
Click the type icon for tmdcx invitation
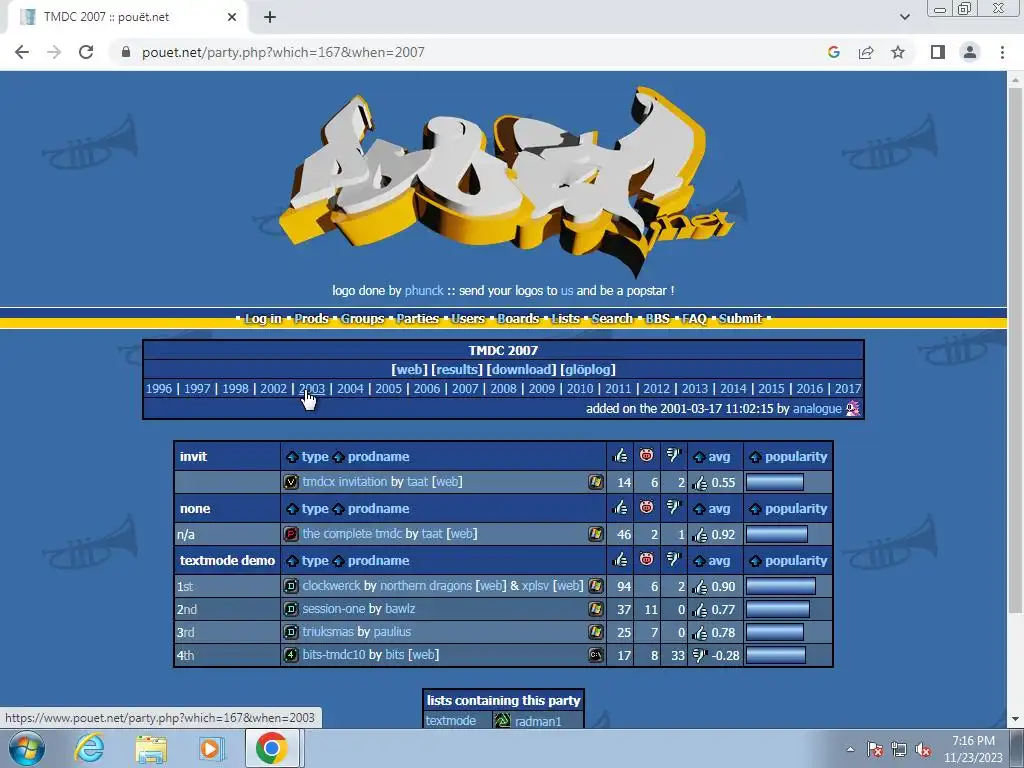point(291,482)
